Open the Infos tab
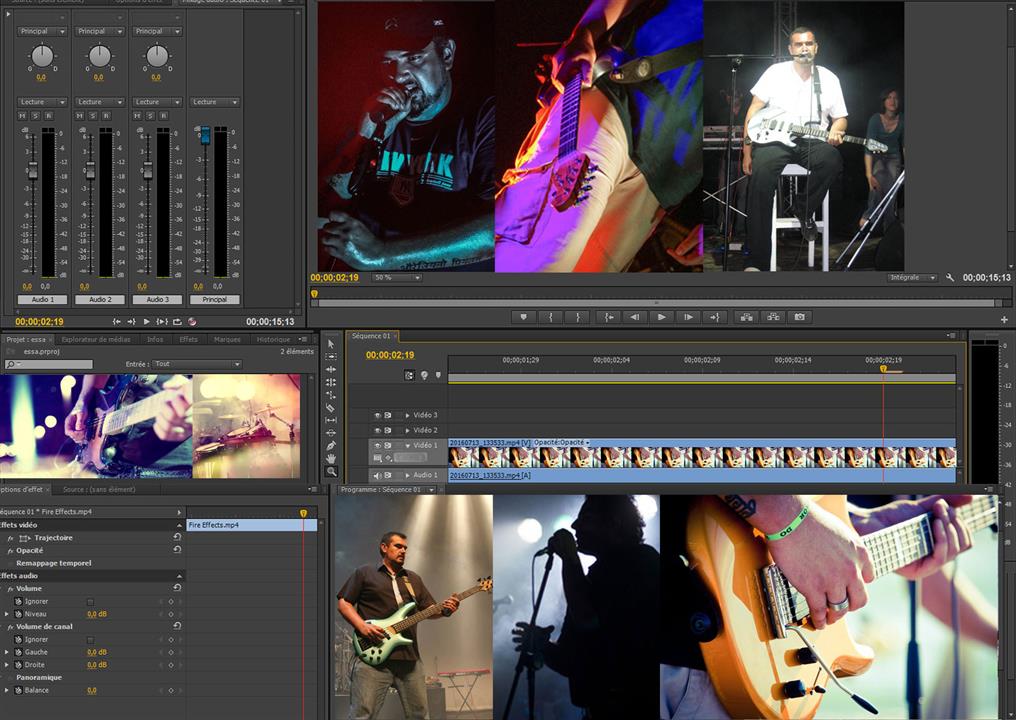This screenshot has height=720, width=1016. (155, 339)
